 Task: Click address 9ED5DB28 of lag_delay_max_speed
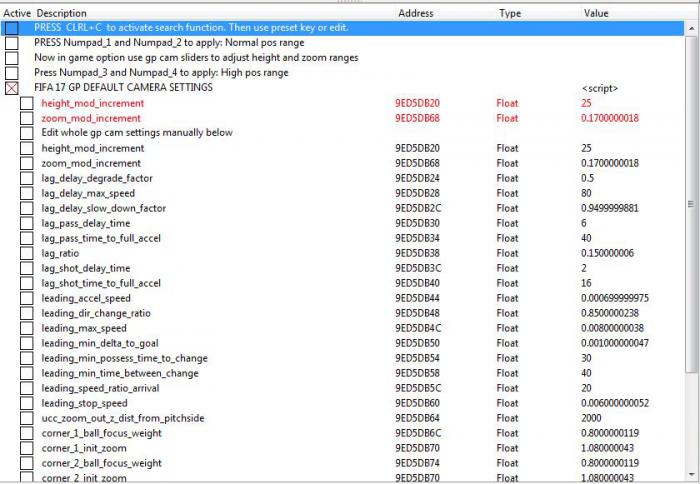pyautogui.click(x=417, y=193)
